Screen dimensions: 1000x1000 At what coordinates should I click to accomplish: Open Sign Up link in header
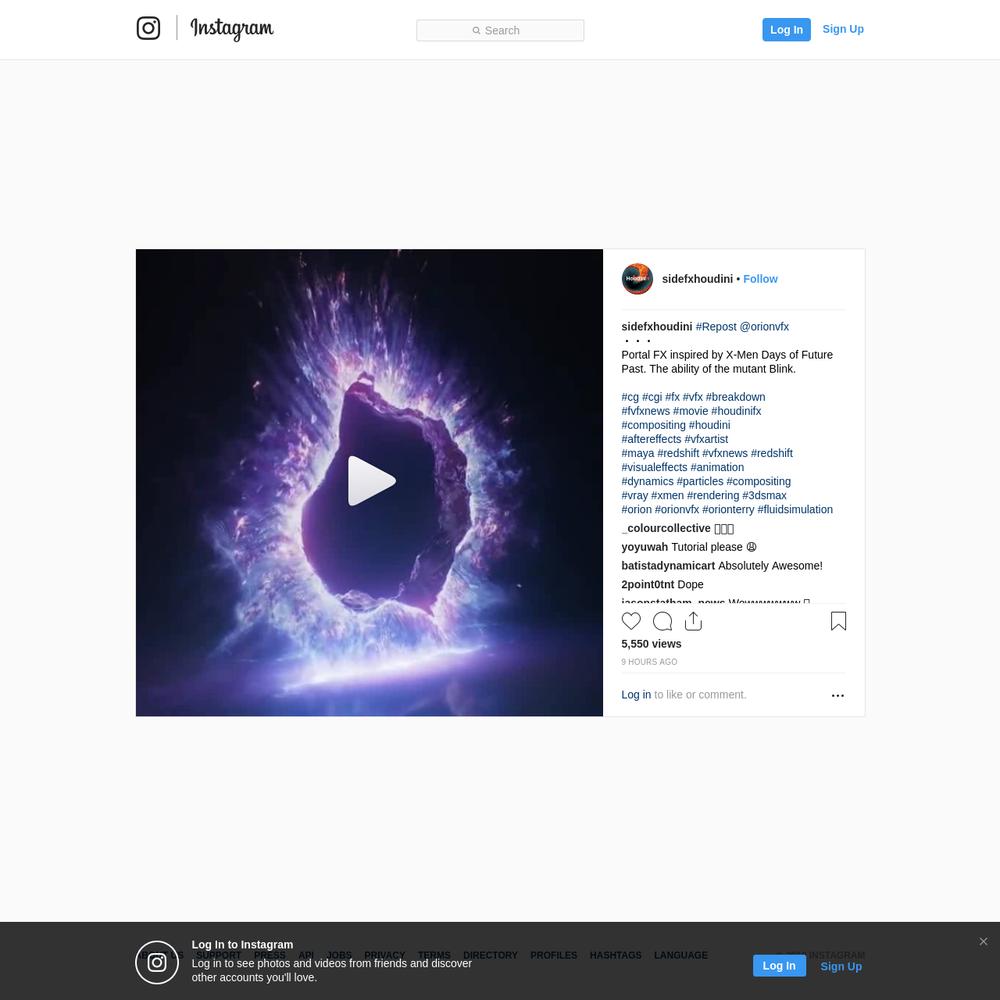[x=843, y=29]
